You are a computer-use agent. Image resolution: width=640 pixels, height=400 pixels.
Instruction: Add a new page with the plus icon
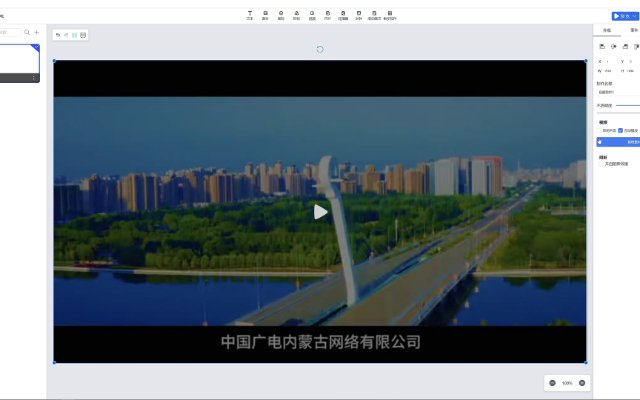point(37,32)
